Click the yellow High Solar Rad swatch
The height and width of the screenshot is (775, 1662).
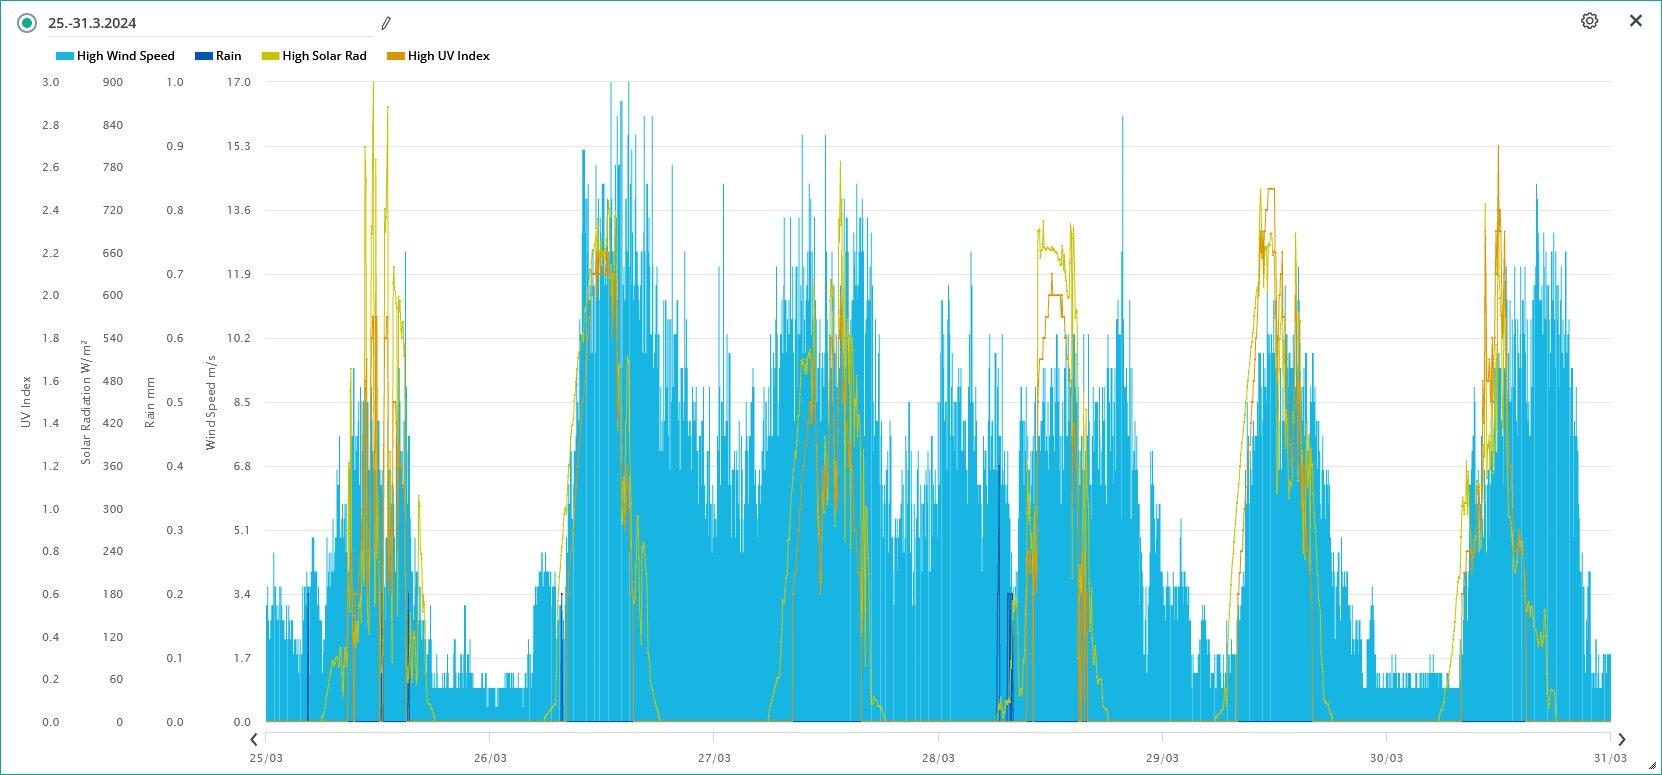(270, 56)
